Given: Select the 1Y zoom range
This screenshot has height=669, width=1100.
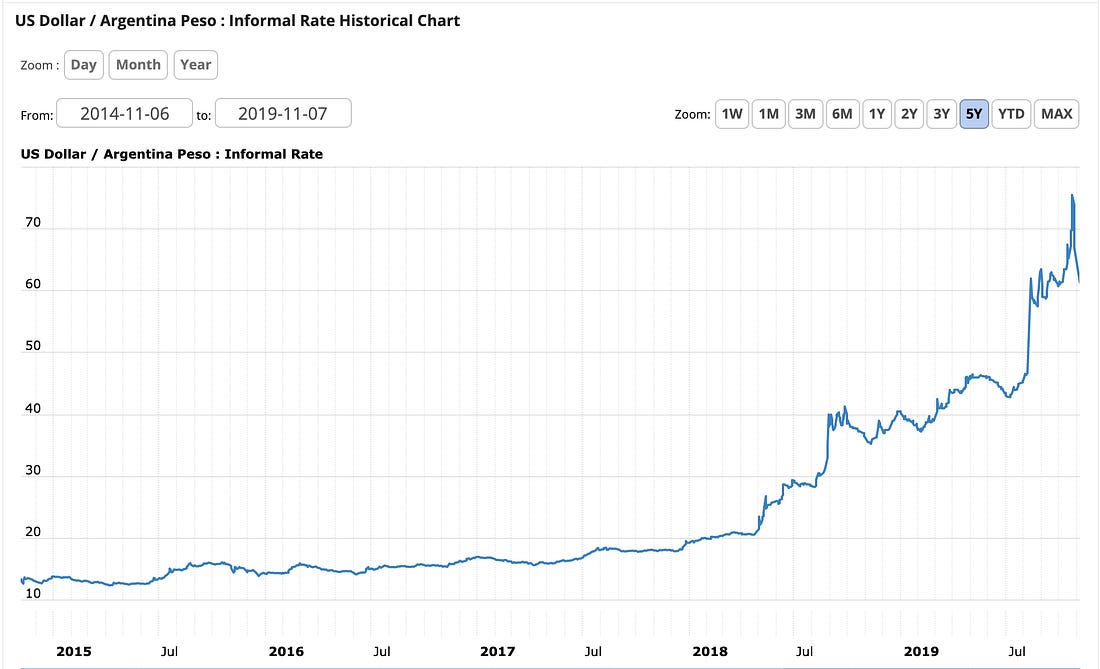Looking at the screenshot, I should coord(877,114).
